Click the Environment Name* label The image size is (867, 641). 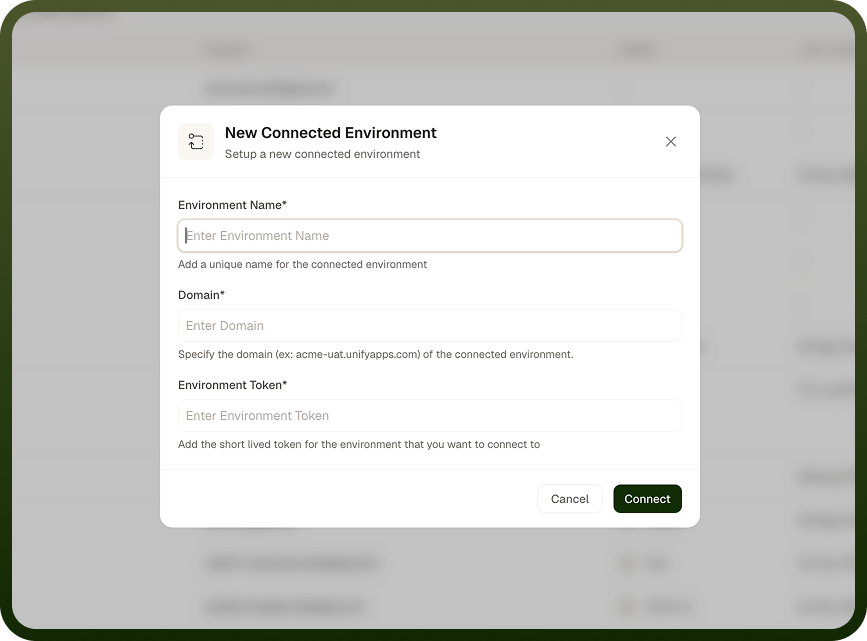coord(232,205)
